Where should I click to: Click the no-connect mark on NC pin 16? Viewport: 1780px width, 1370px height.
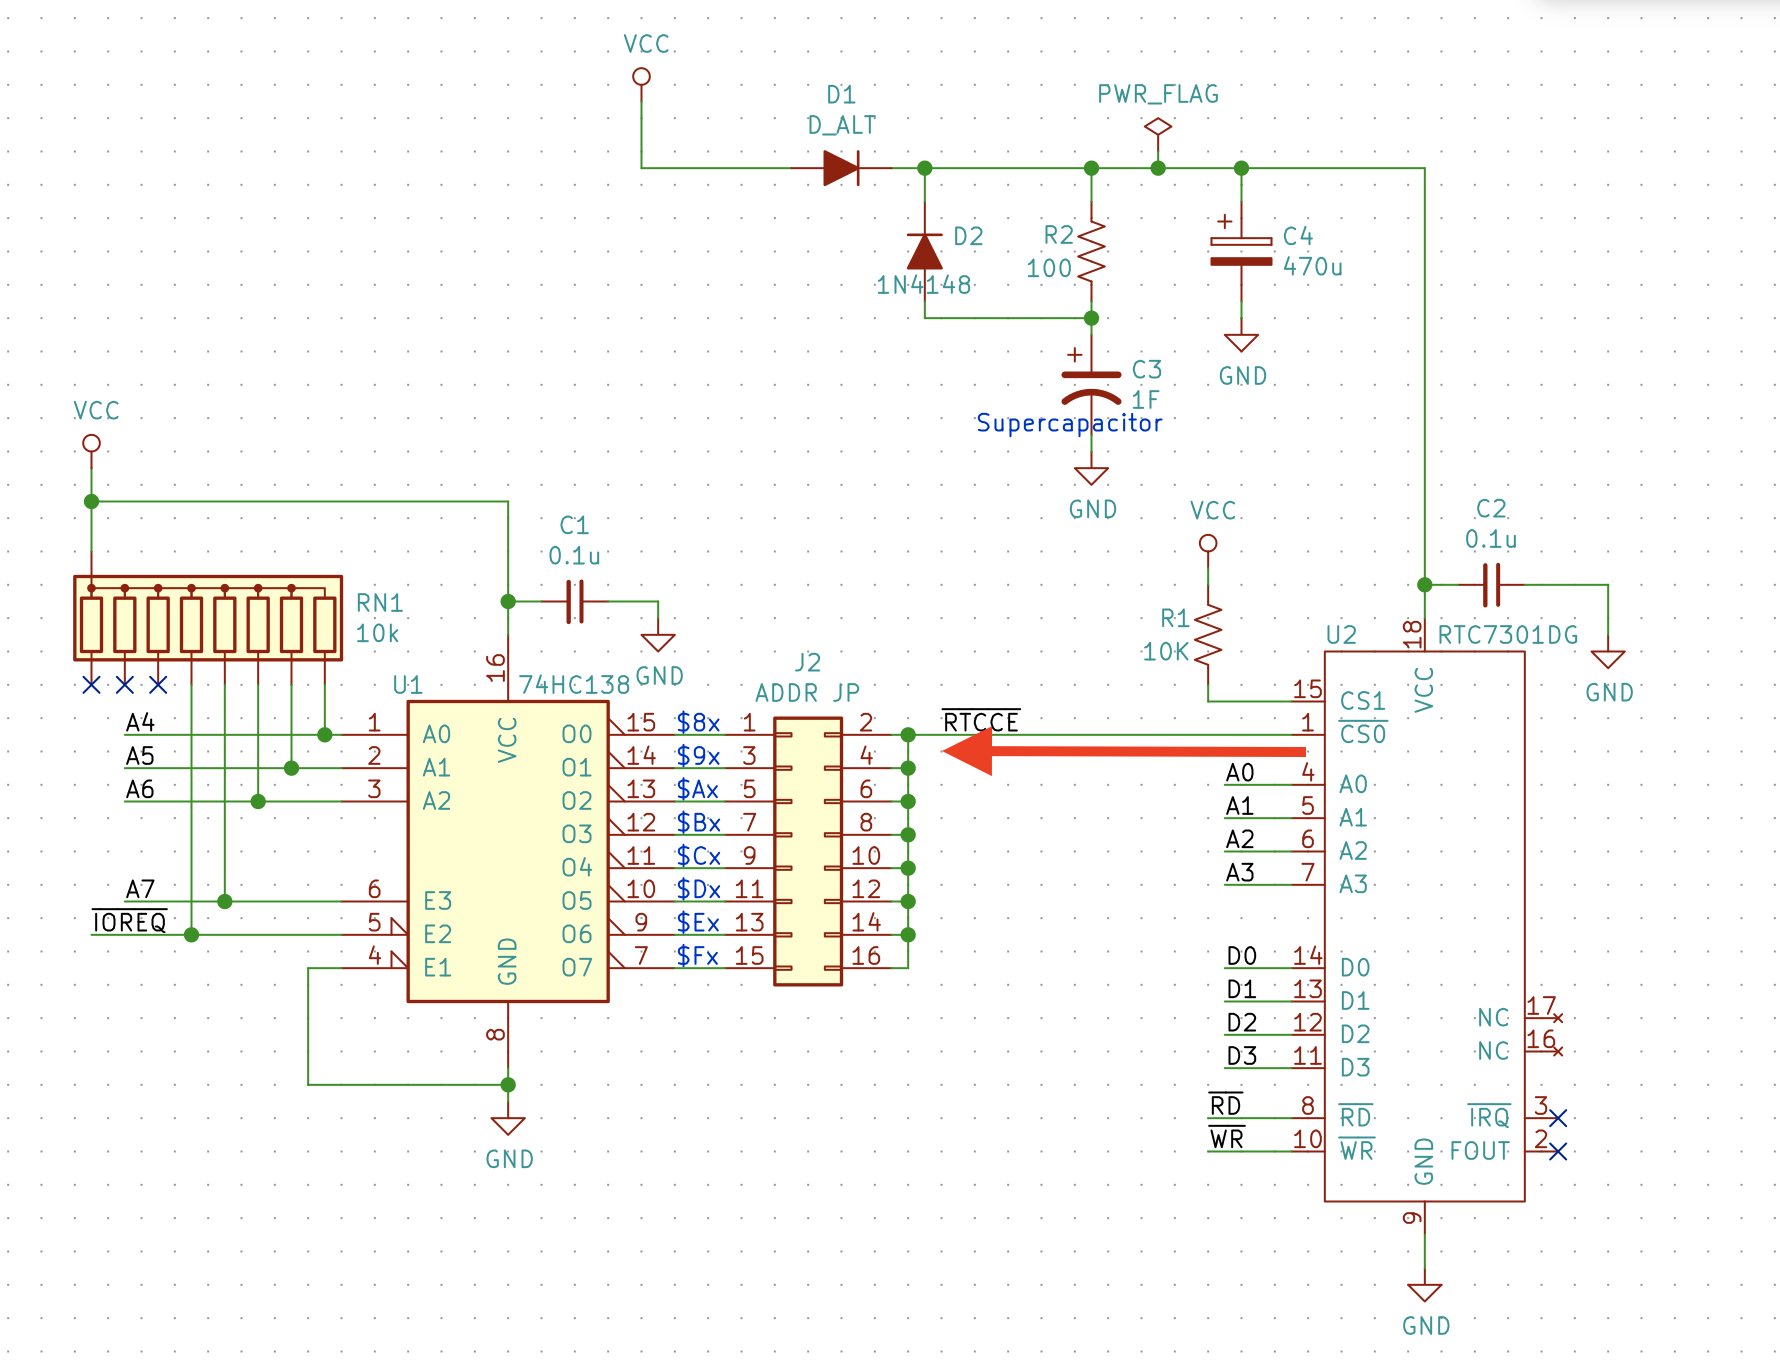1558,1051
